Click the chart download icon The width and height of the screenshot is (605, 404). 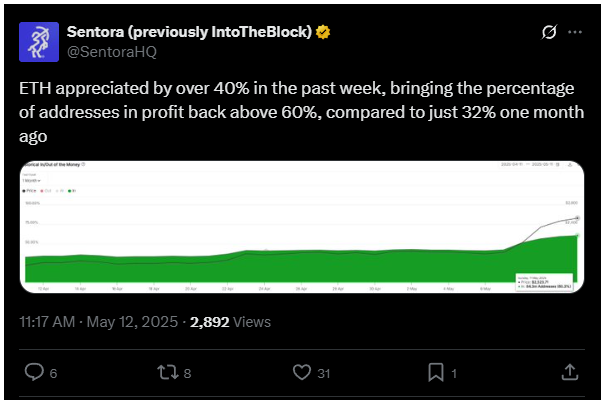[x=570, y=164]
